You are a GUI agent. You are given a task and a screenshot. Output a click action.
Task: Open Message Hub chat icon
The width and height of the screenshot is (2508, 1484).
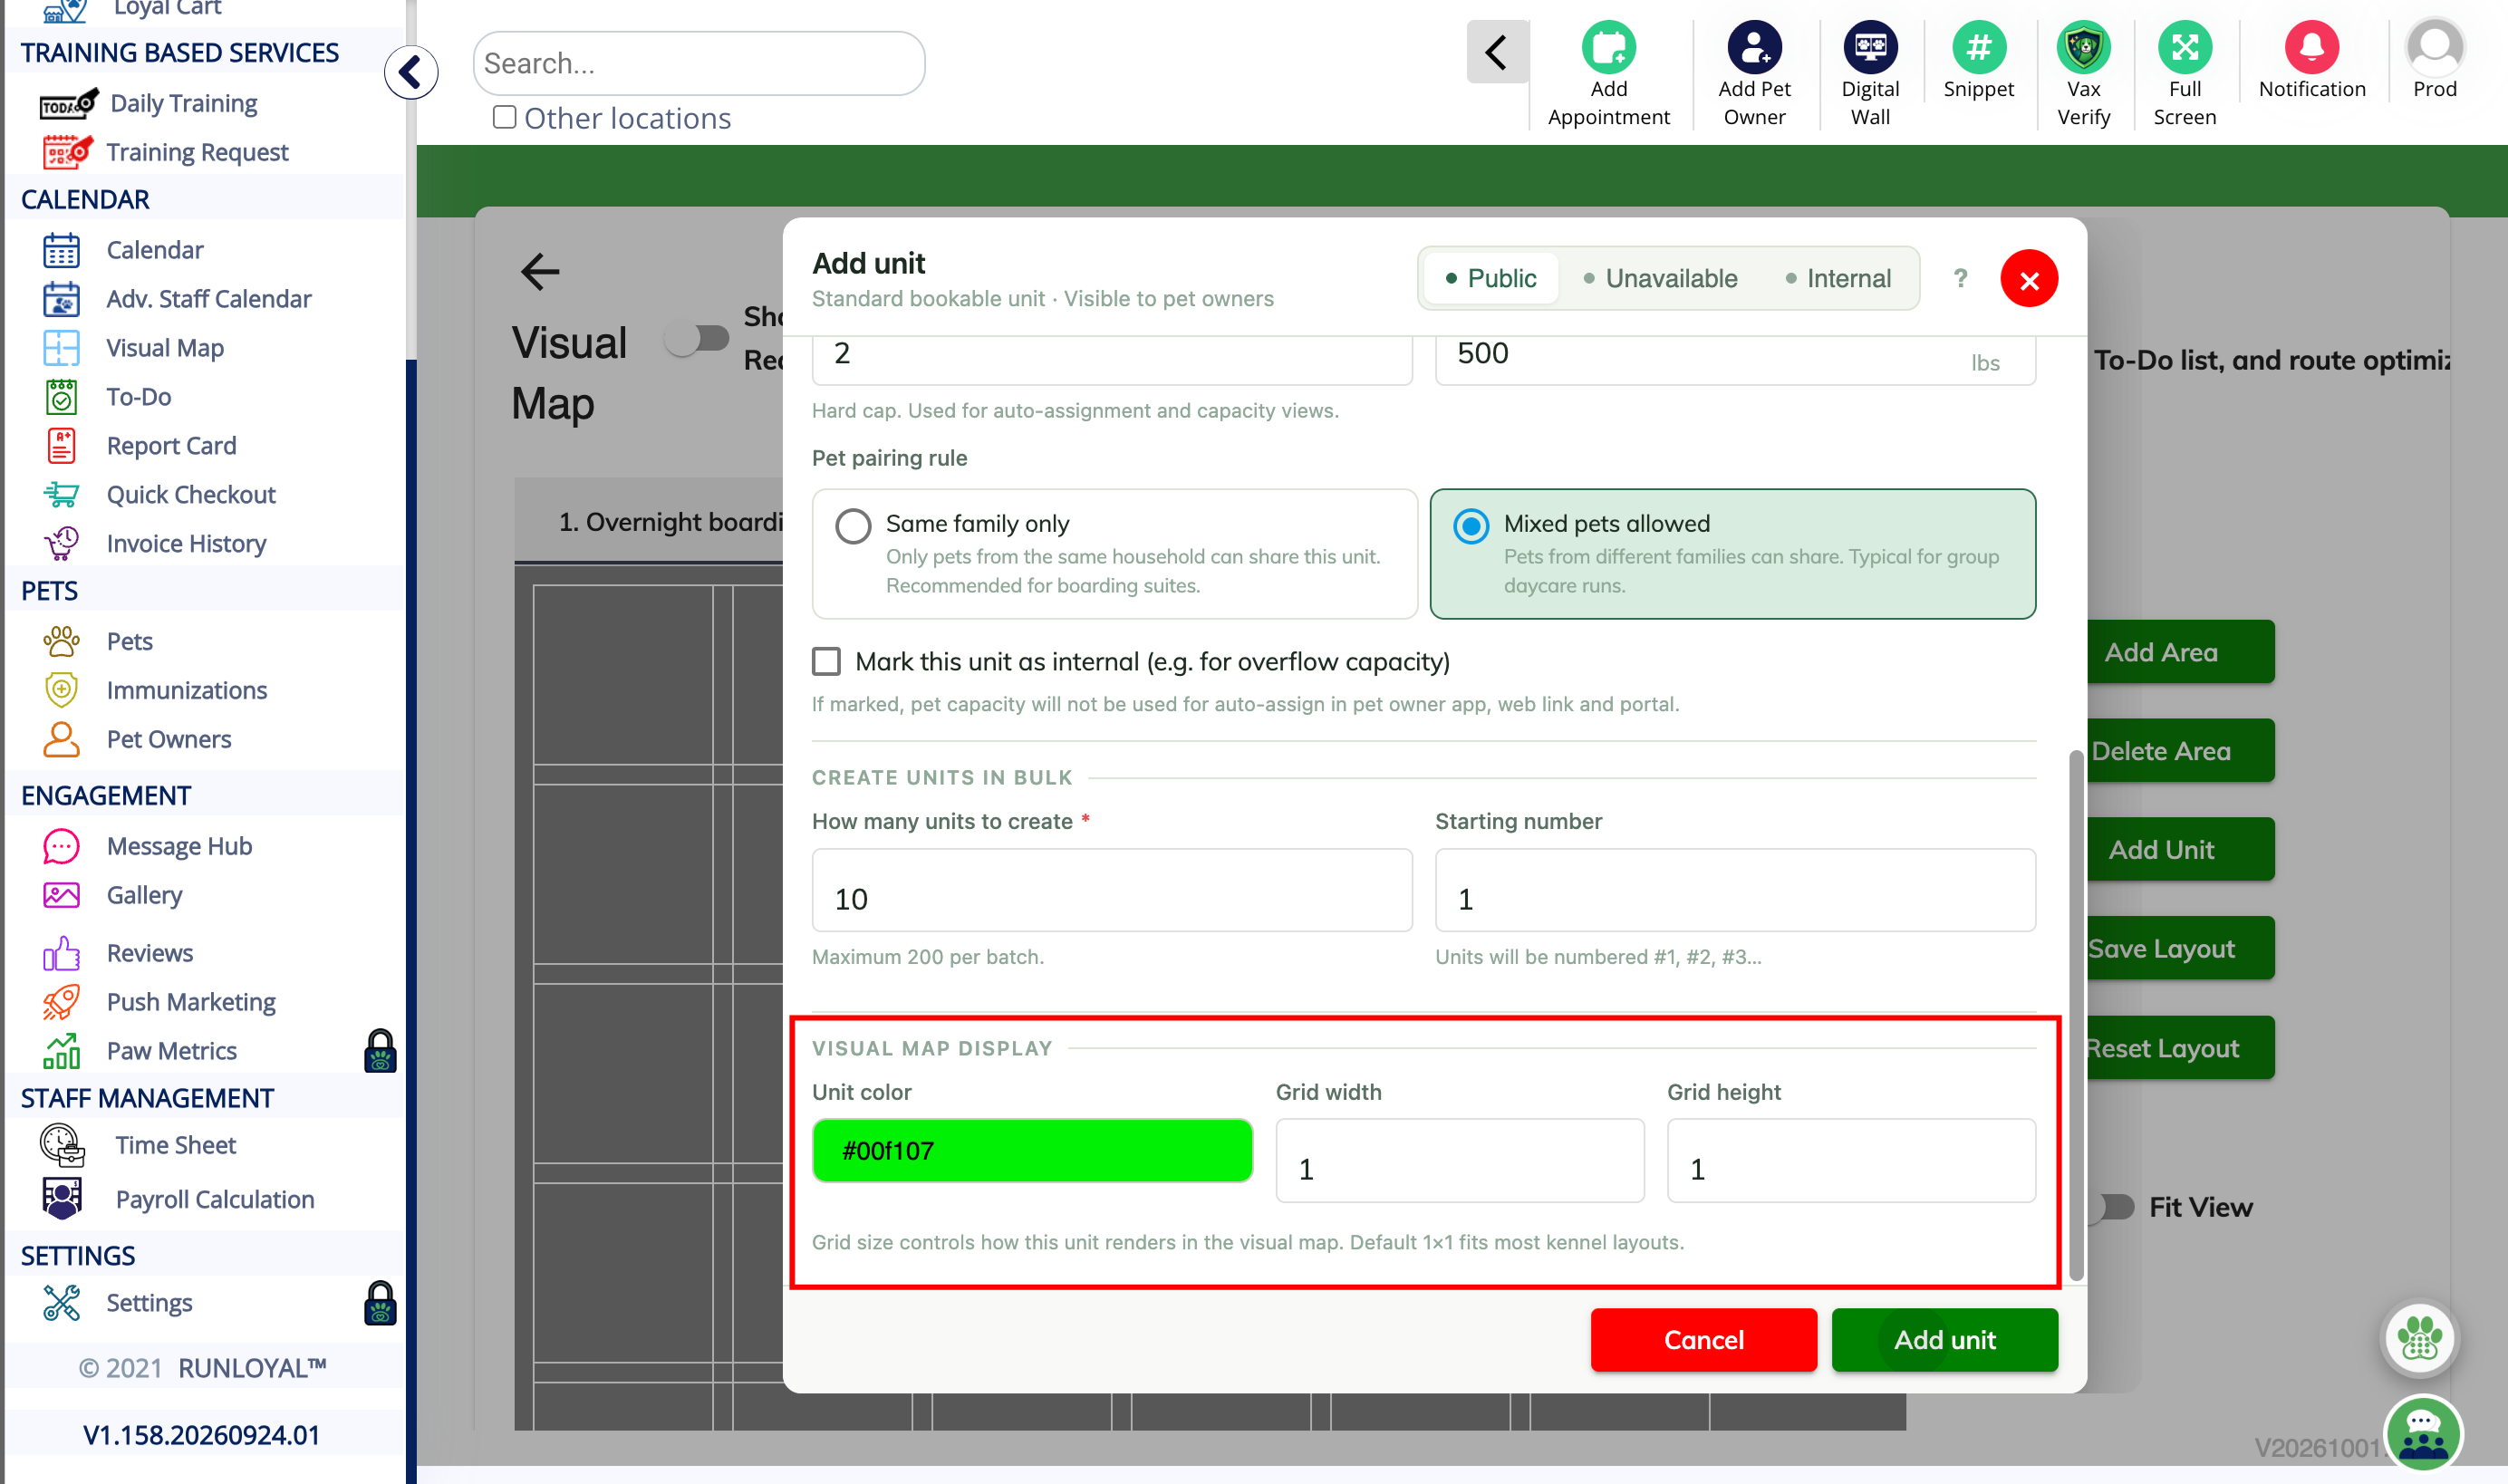(x=61, y=846)
